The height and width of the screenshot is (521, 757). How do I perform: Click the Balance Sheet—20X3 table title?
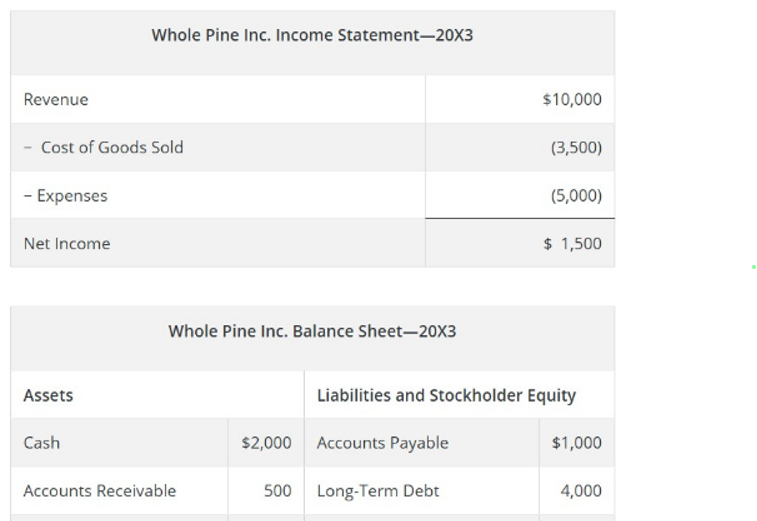[312, 330]
